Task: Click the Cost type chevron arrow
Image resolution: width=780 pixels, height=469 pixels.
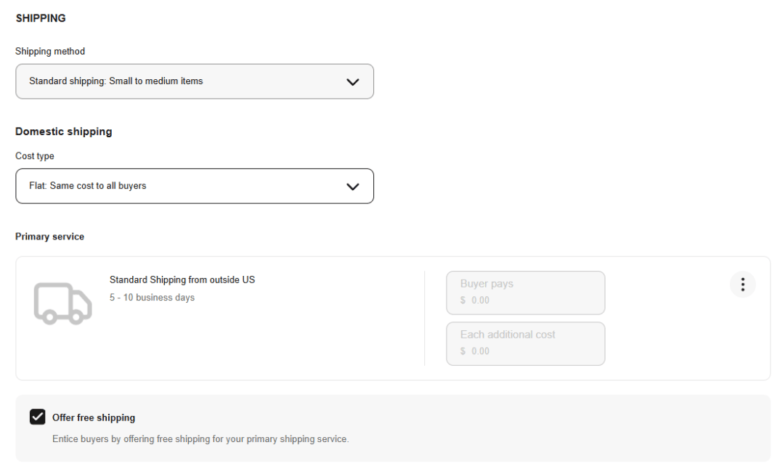Action: click(352, 186)
